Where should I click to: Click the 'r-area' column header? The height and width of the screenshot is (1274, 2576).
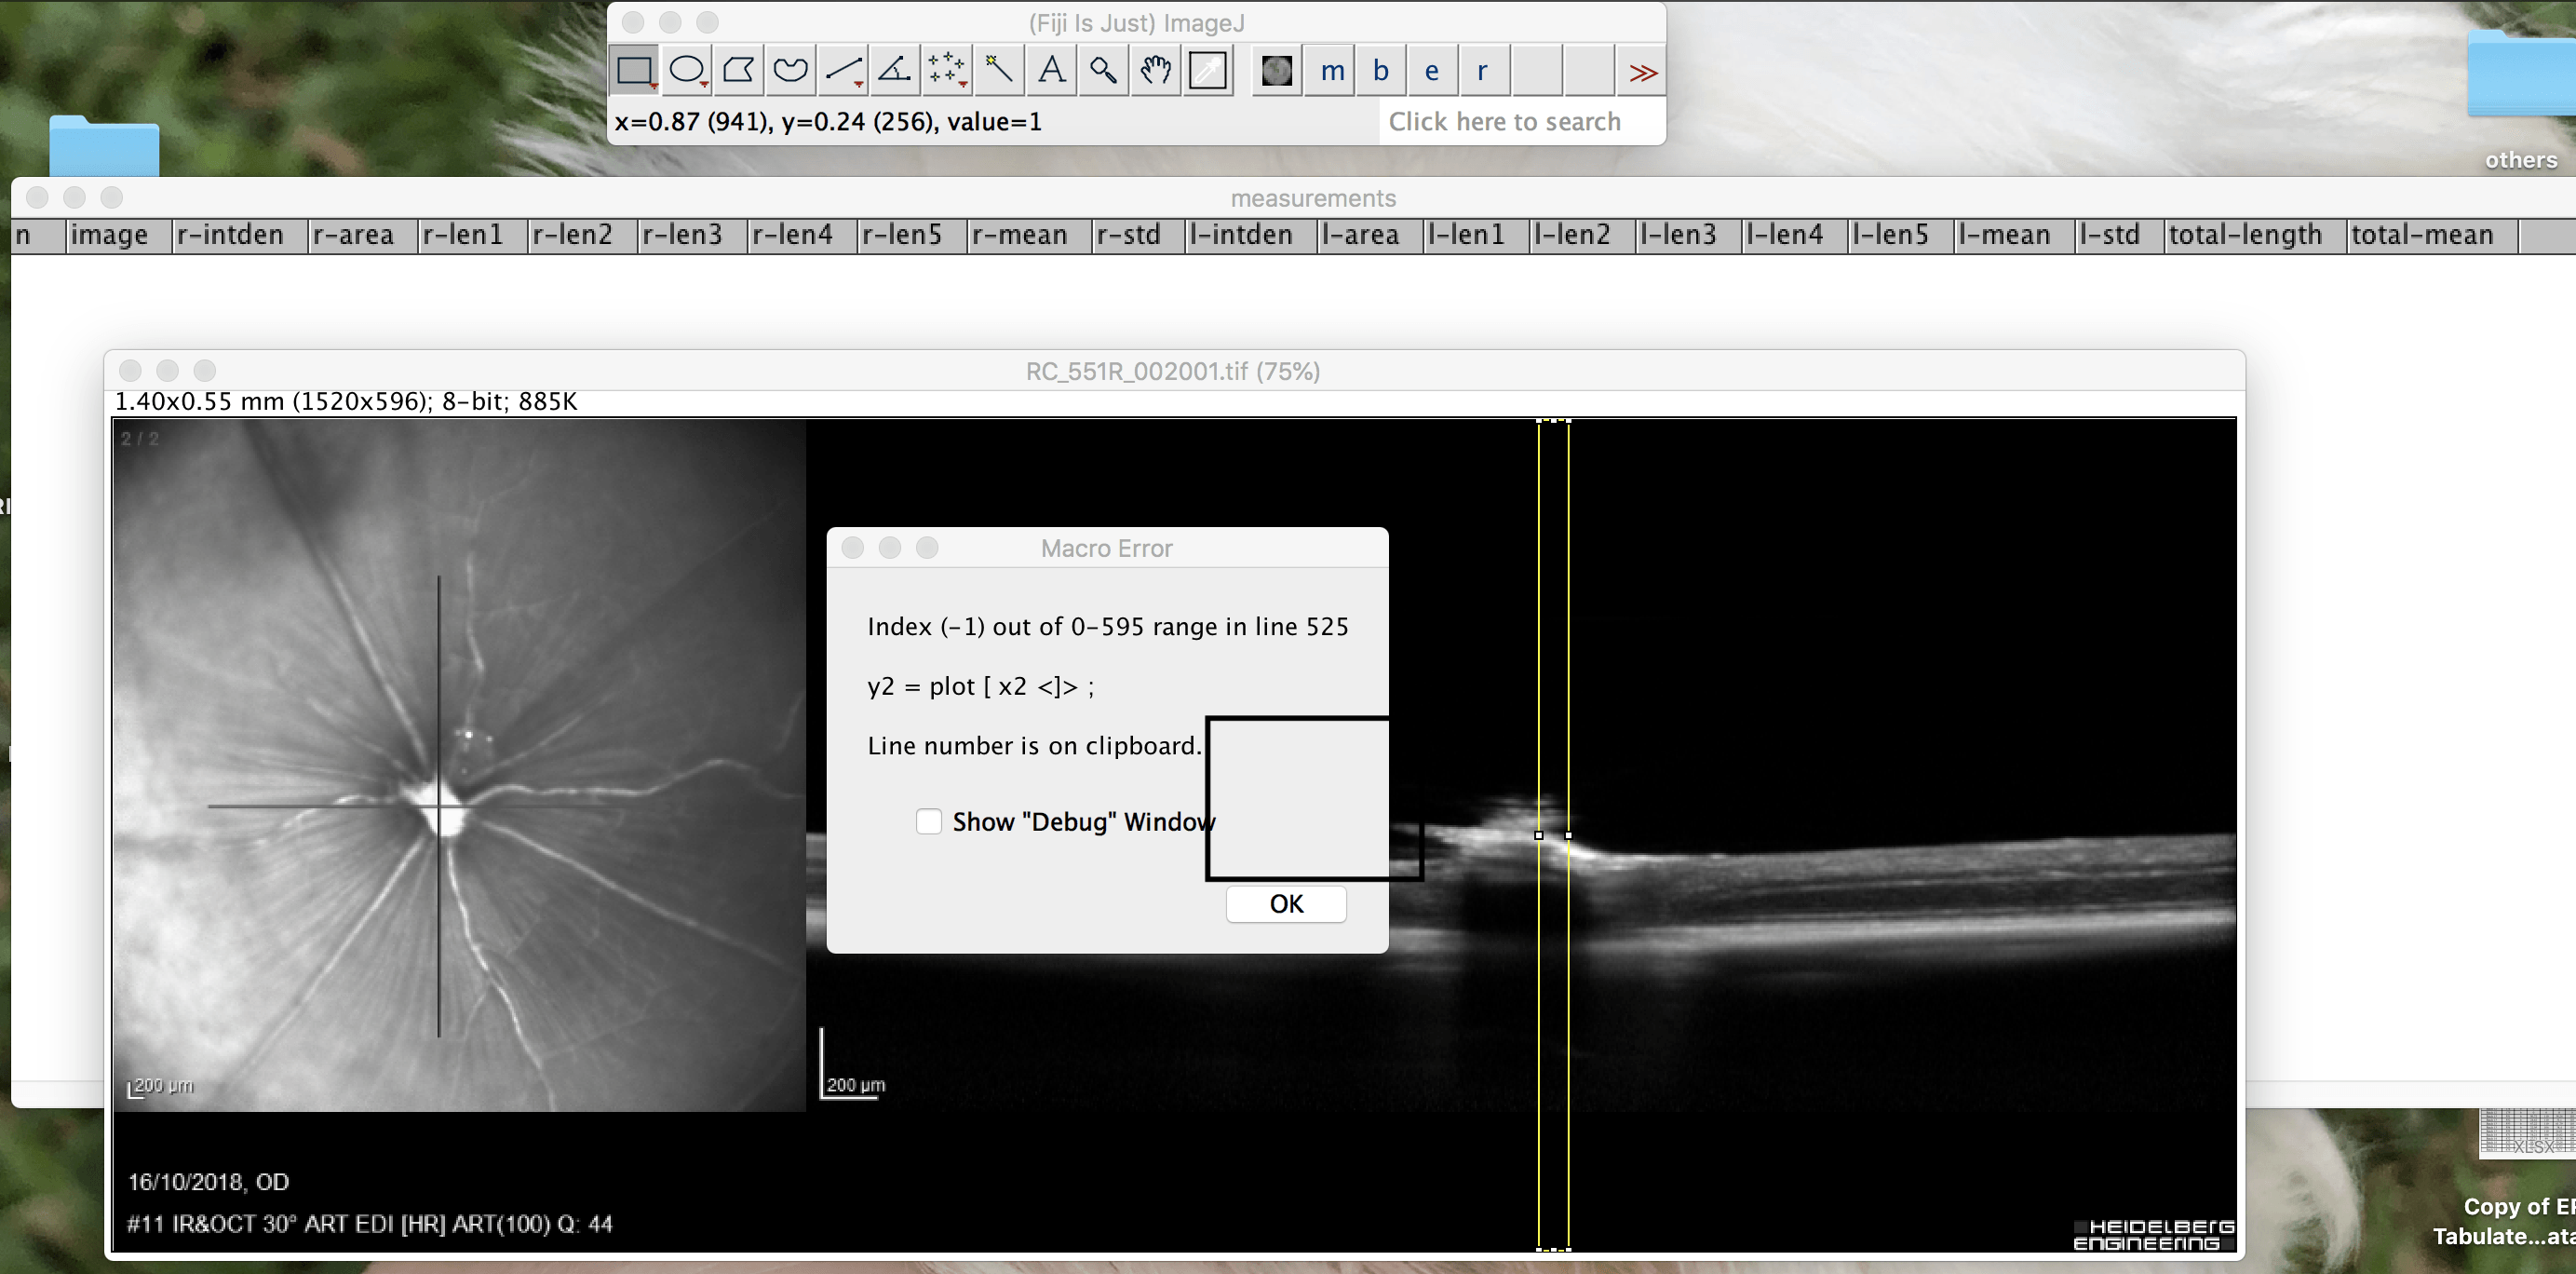click(x=362, y=235)
